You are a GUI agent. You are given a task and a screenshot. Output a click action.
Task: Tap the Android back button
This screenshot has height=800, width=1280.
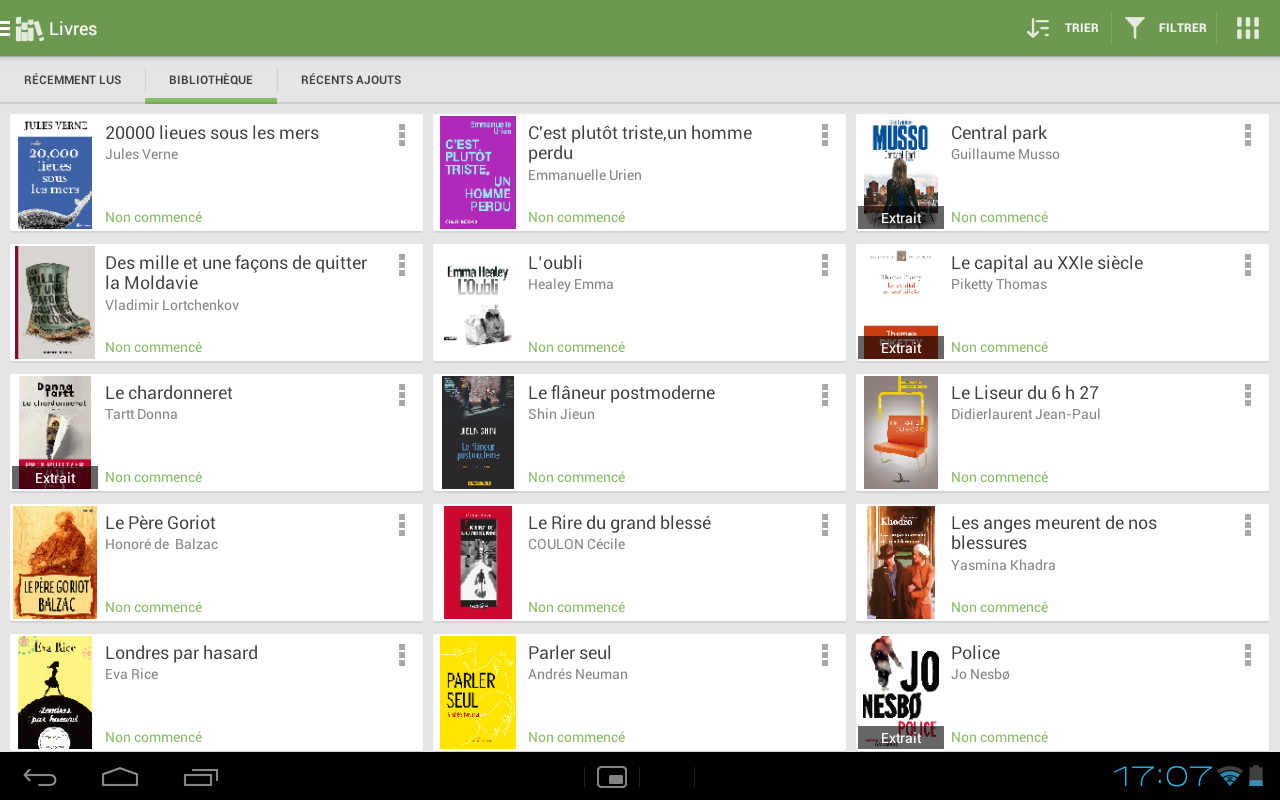tap(40, 777)
